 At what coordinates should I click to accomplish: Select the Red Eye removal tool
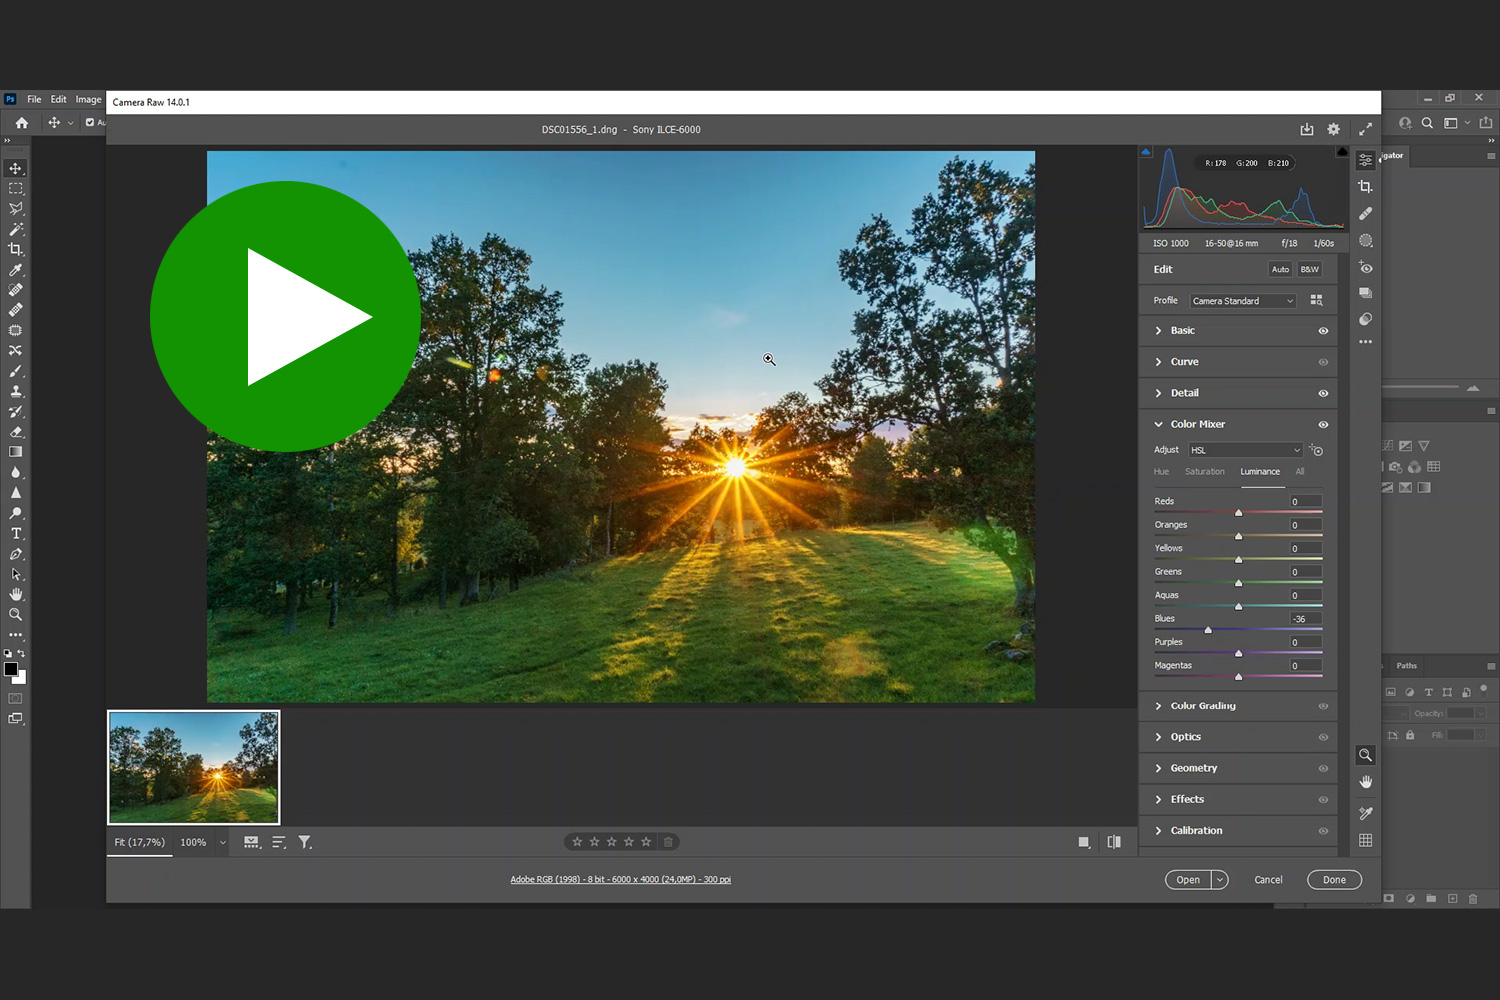click(x=1365, y=268)
